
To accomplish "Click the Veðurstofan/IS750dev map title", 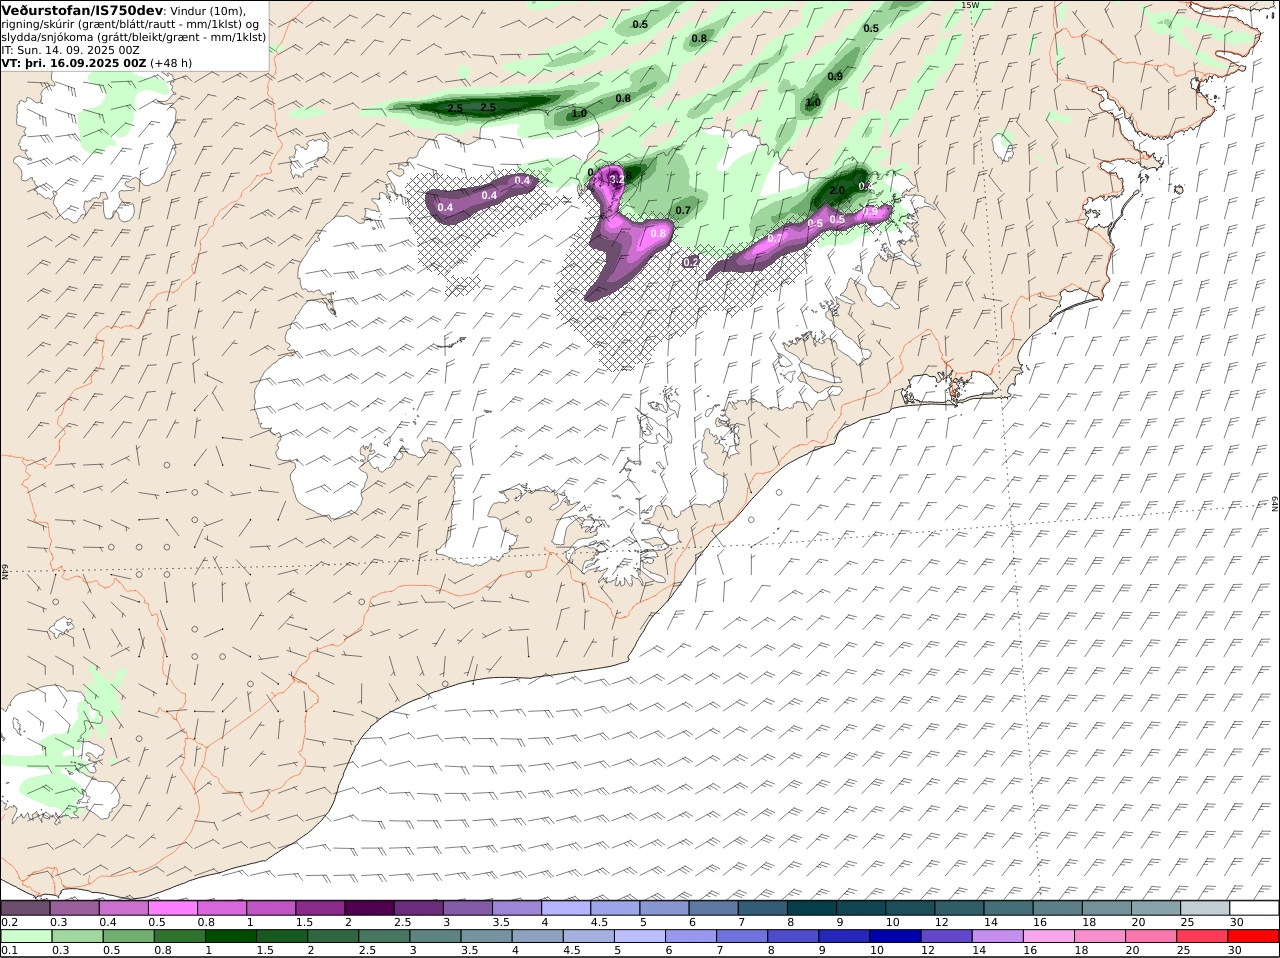I will 83,10.
